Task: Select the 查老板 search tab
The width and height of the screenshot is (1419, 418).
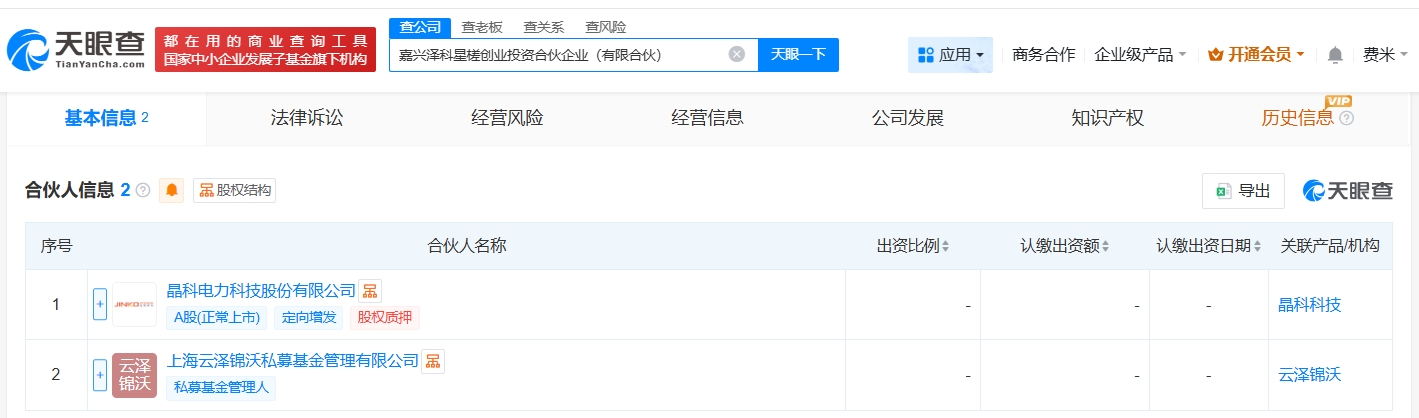Action: click(x=481, y=27)
